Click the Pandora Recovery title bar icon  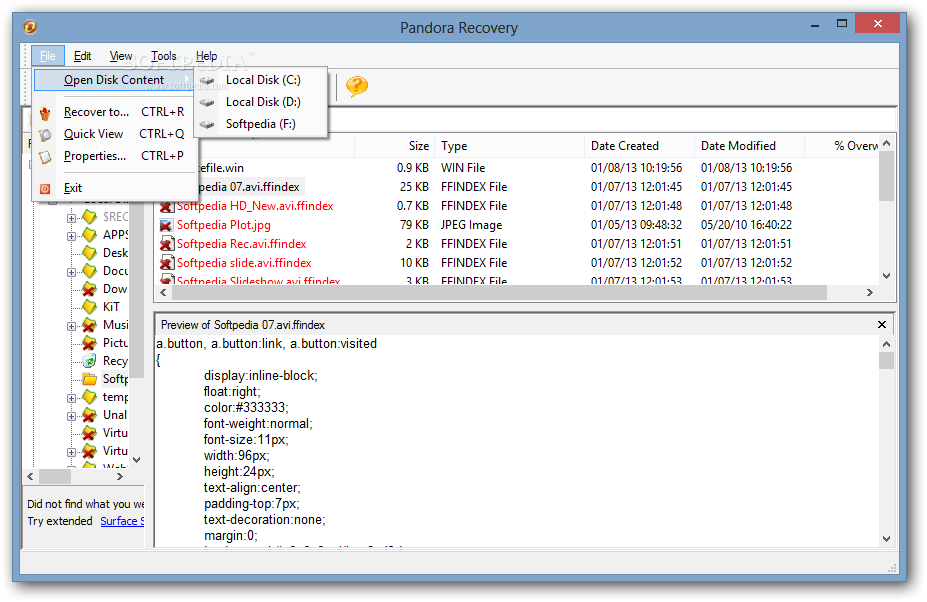(30, 27)
